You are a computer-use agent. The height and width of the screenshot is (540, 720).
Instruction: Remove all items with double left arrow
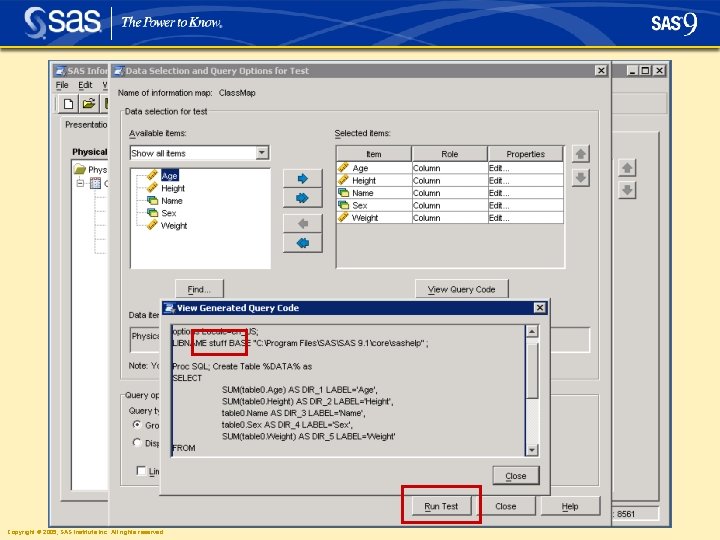(x=303, y=243)
